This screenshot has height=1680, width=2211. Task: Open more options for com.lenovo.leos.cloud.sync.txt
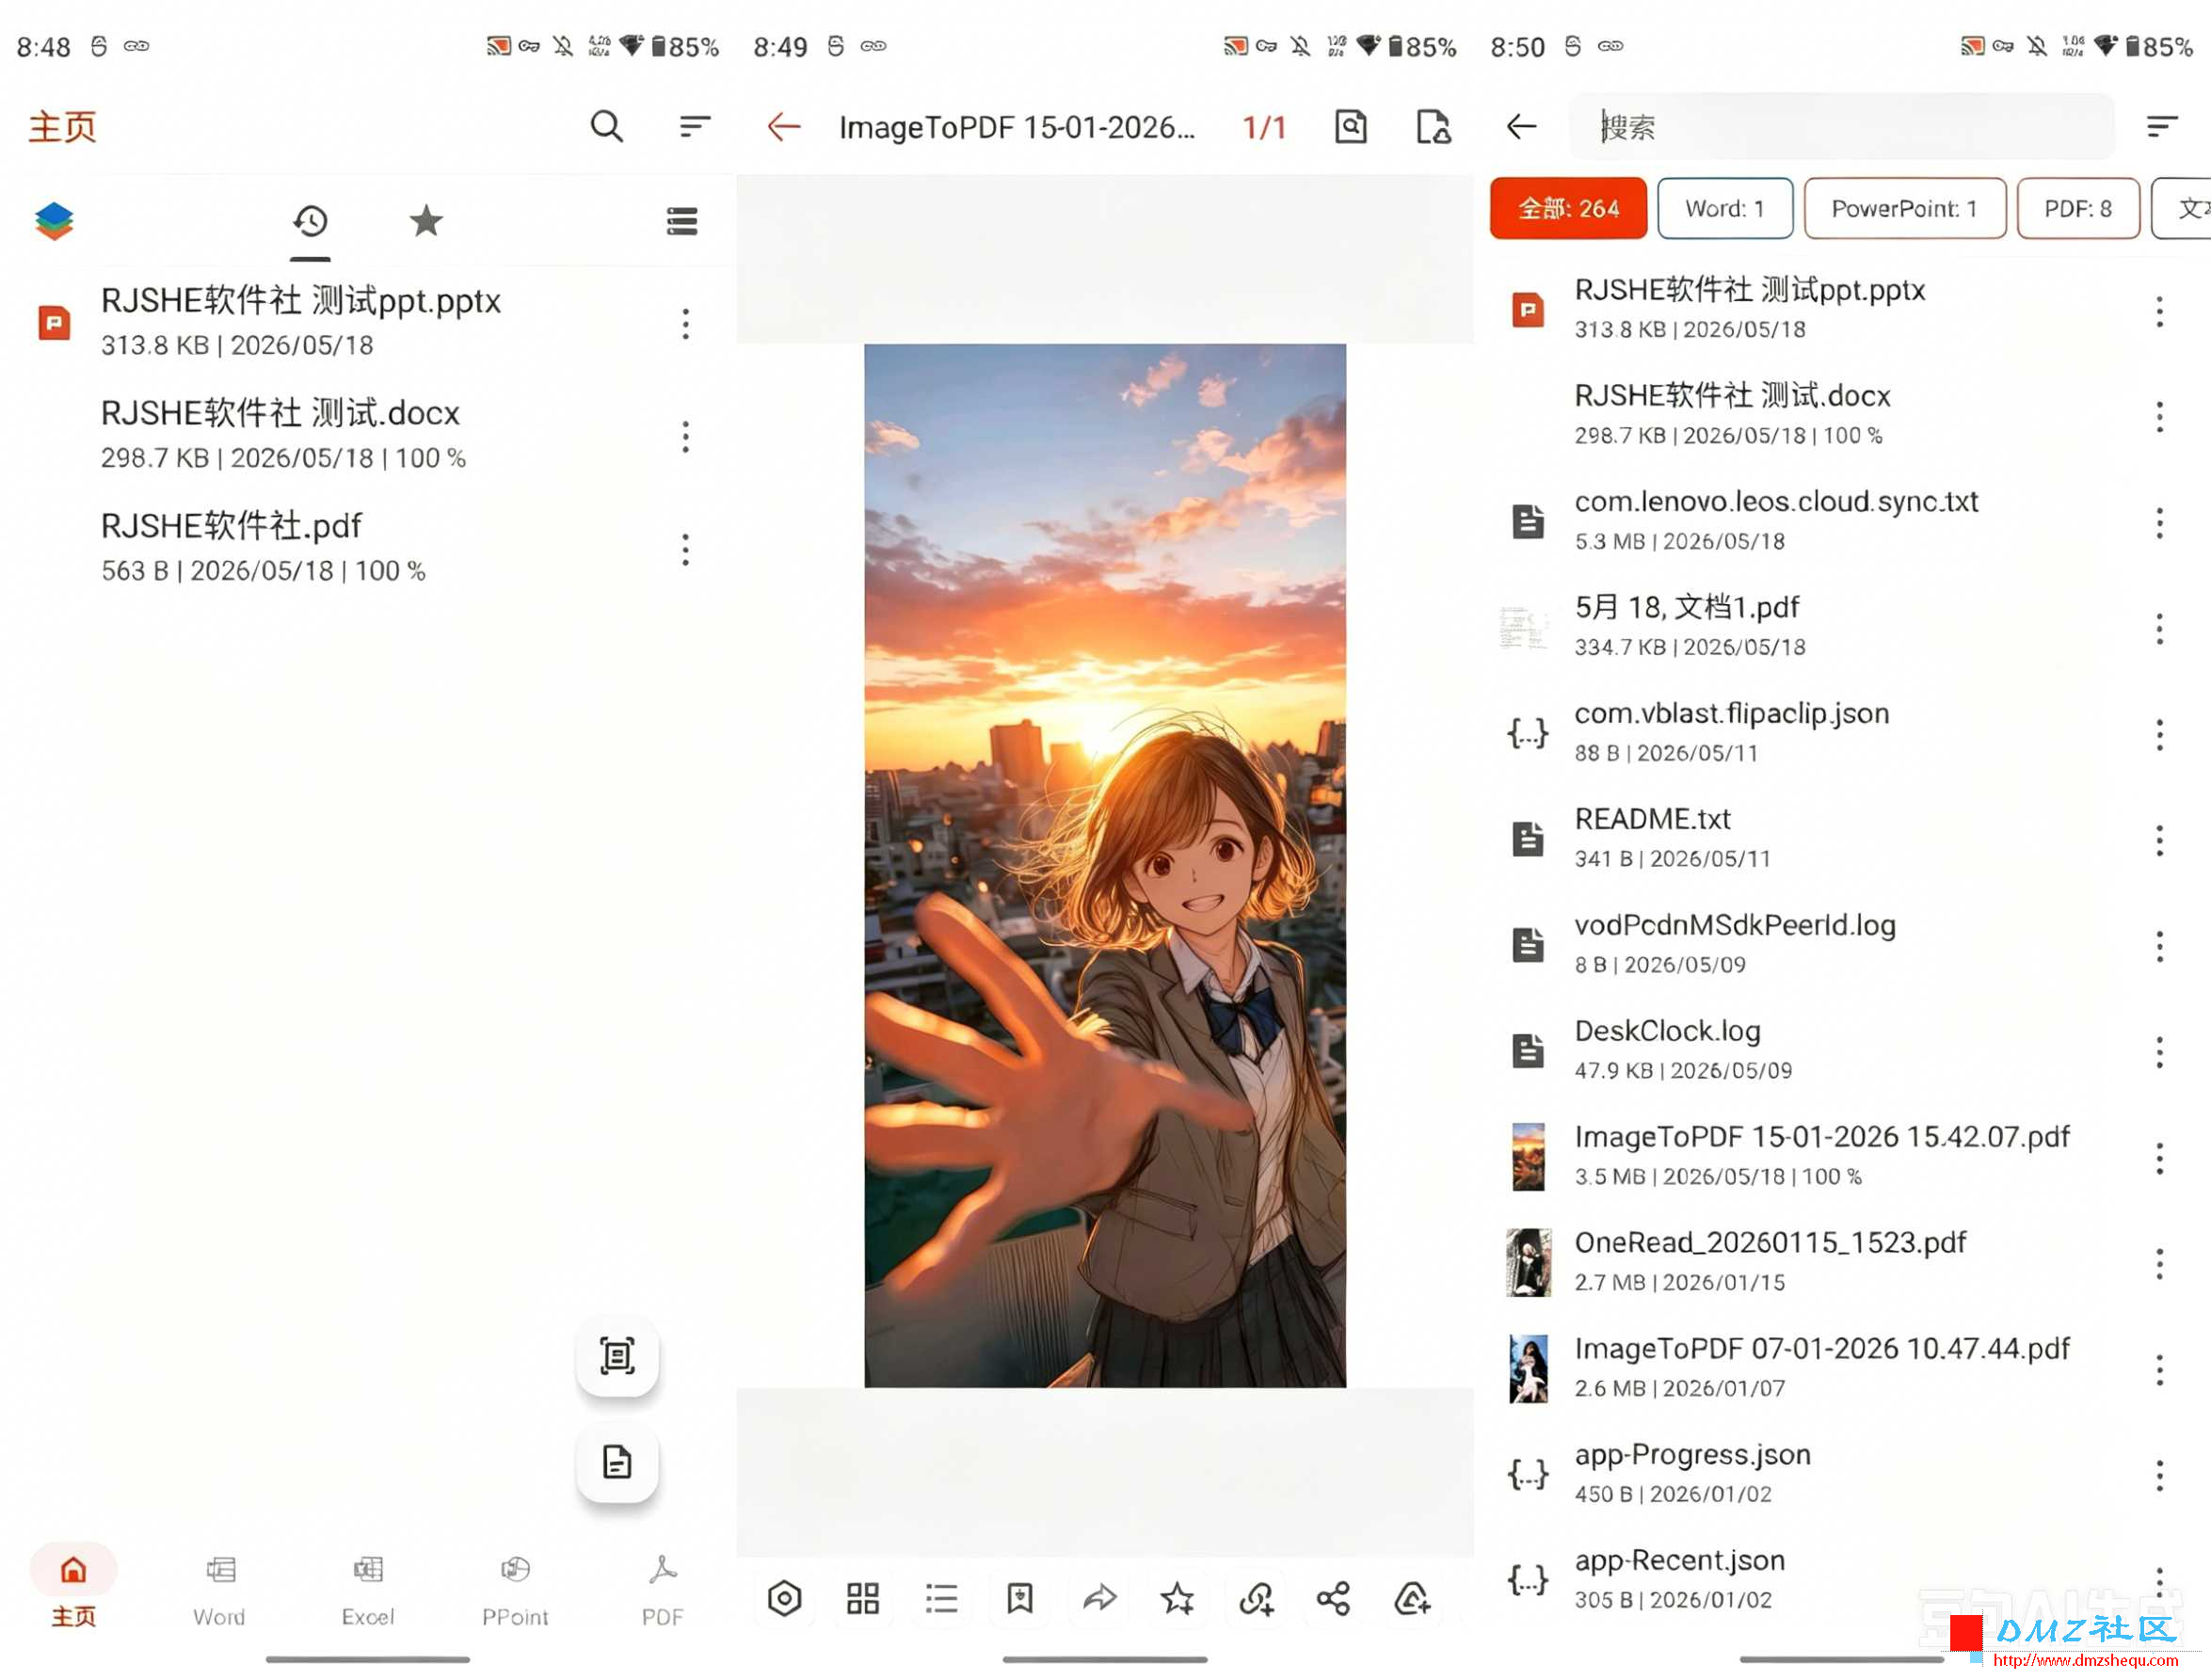coord(2160,523)
